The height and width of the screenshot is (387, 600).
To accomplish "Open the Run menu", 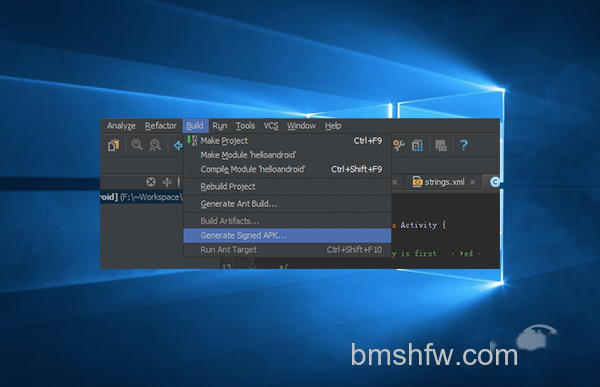I will point(220,126).
